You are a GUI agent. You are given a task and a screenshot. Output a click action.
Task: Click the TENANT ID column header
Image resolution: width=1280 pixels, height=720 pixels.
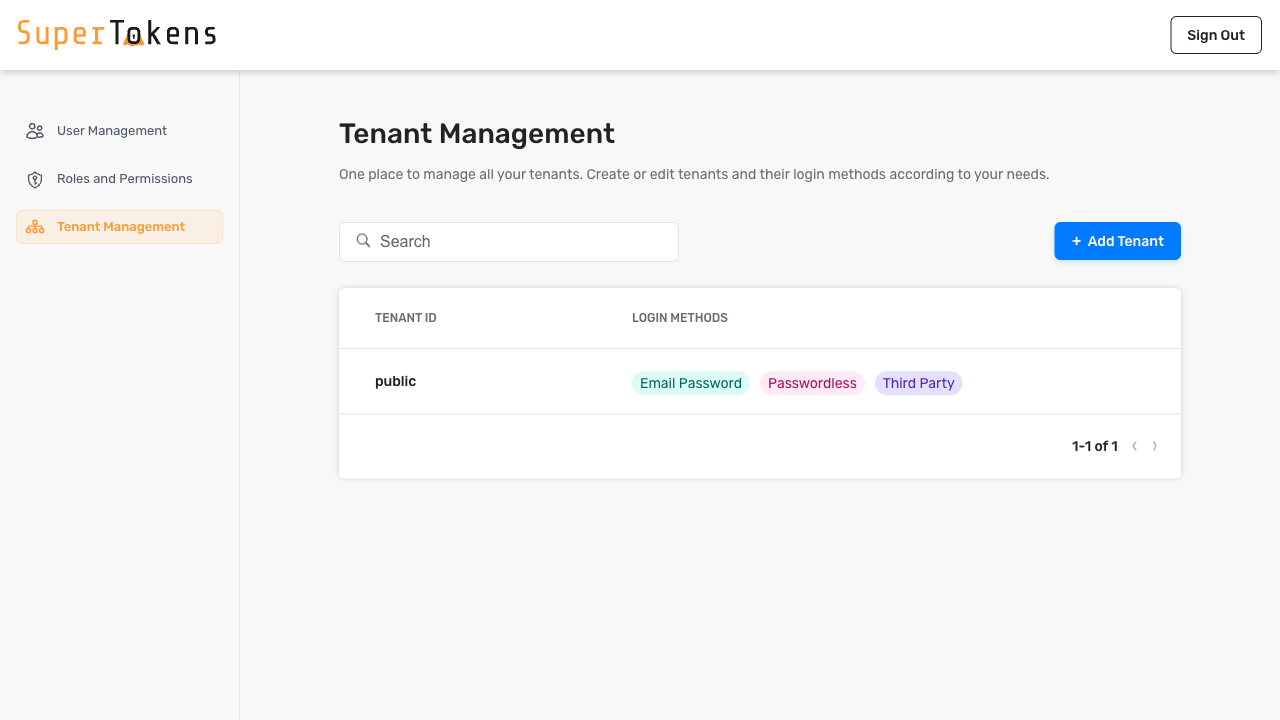click(x=405, y=317)
